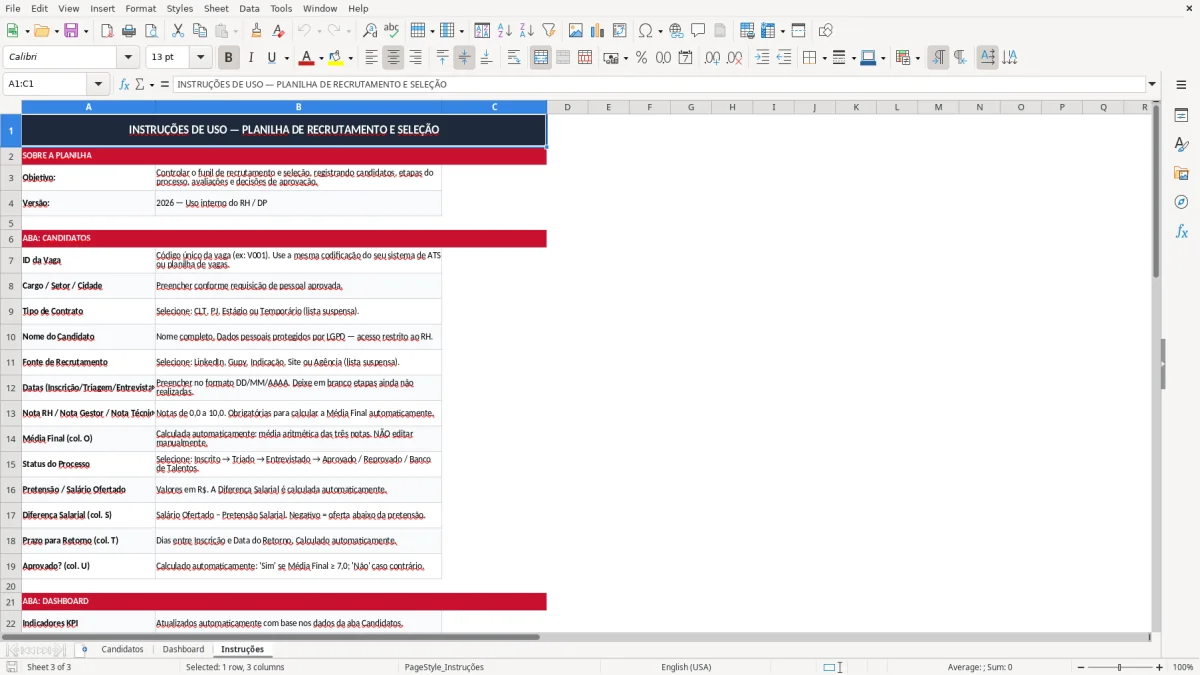Click the formula input line

659,85
